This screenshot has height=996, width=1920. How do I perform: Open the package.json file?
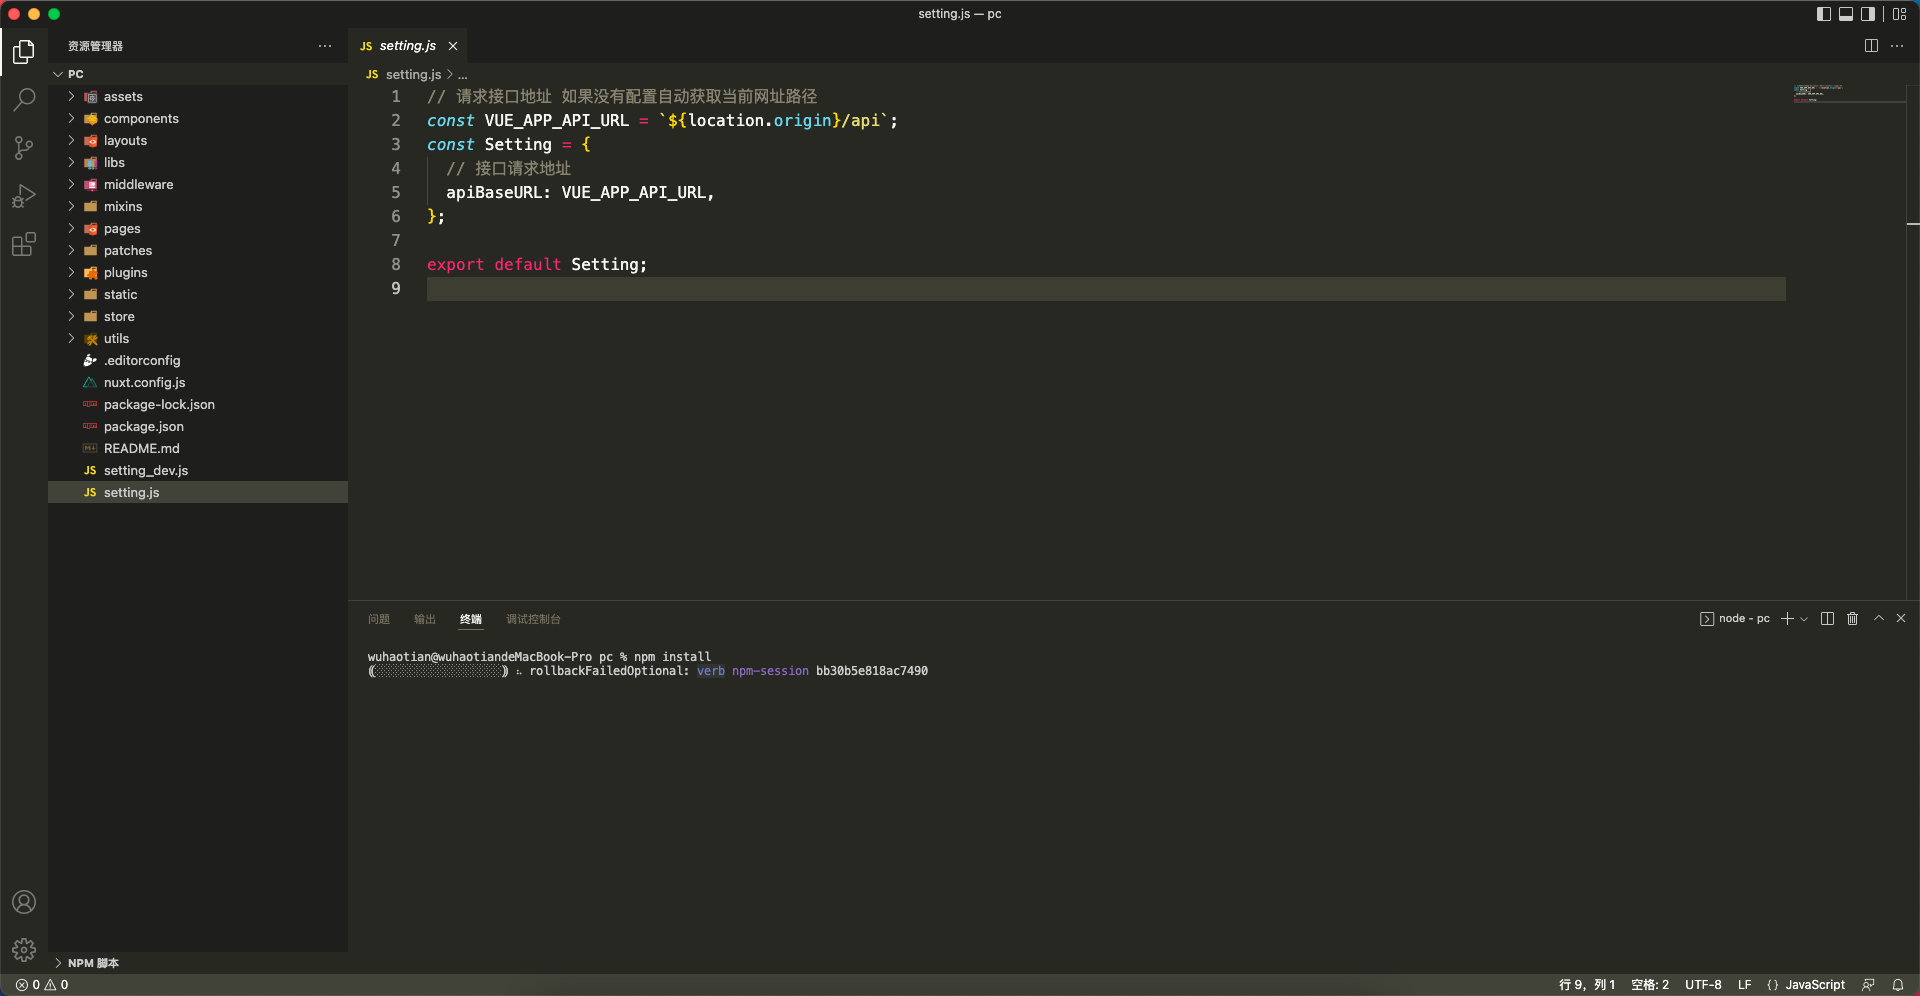(x=198, y=427)
